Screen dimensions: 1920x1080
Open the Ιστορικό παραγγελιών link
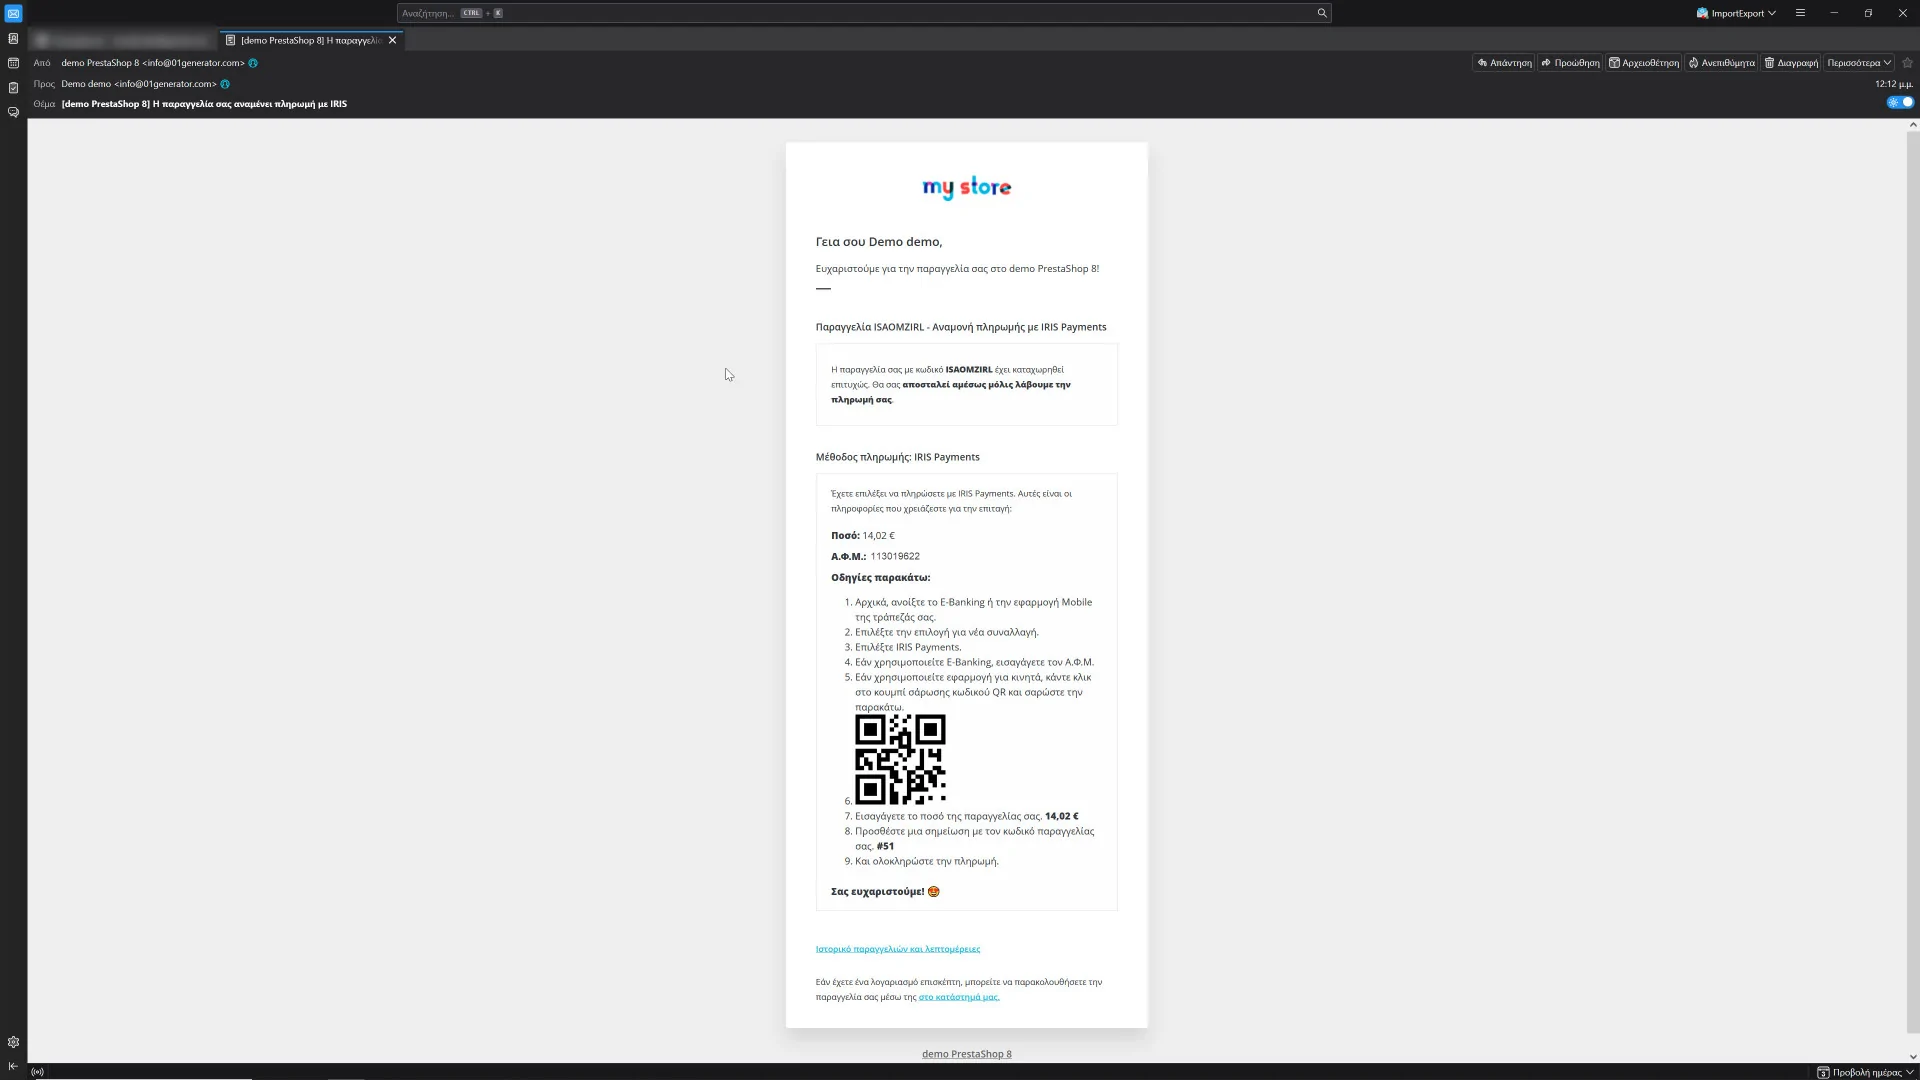click(897, 949)
